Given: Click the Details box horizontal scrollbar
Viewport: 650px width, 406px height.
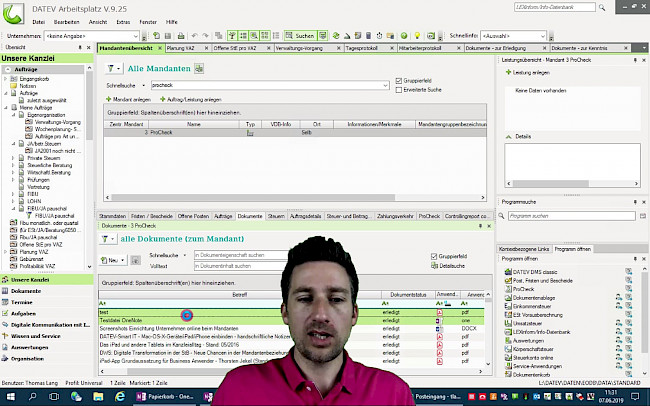Looking at the screenshot, I should [x=551, y=183].
